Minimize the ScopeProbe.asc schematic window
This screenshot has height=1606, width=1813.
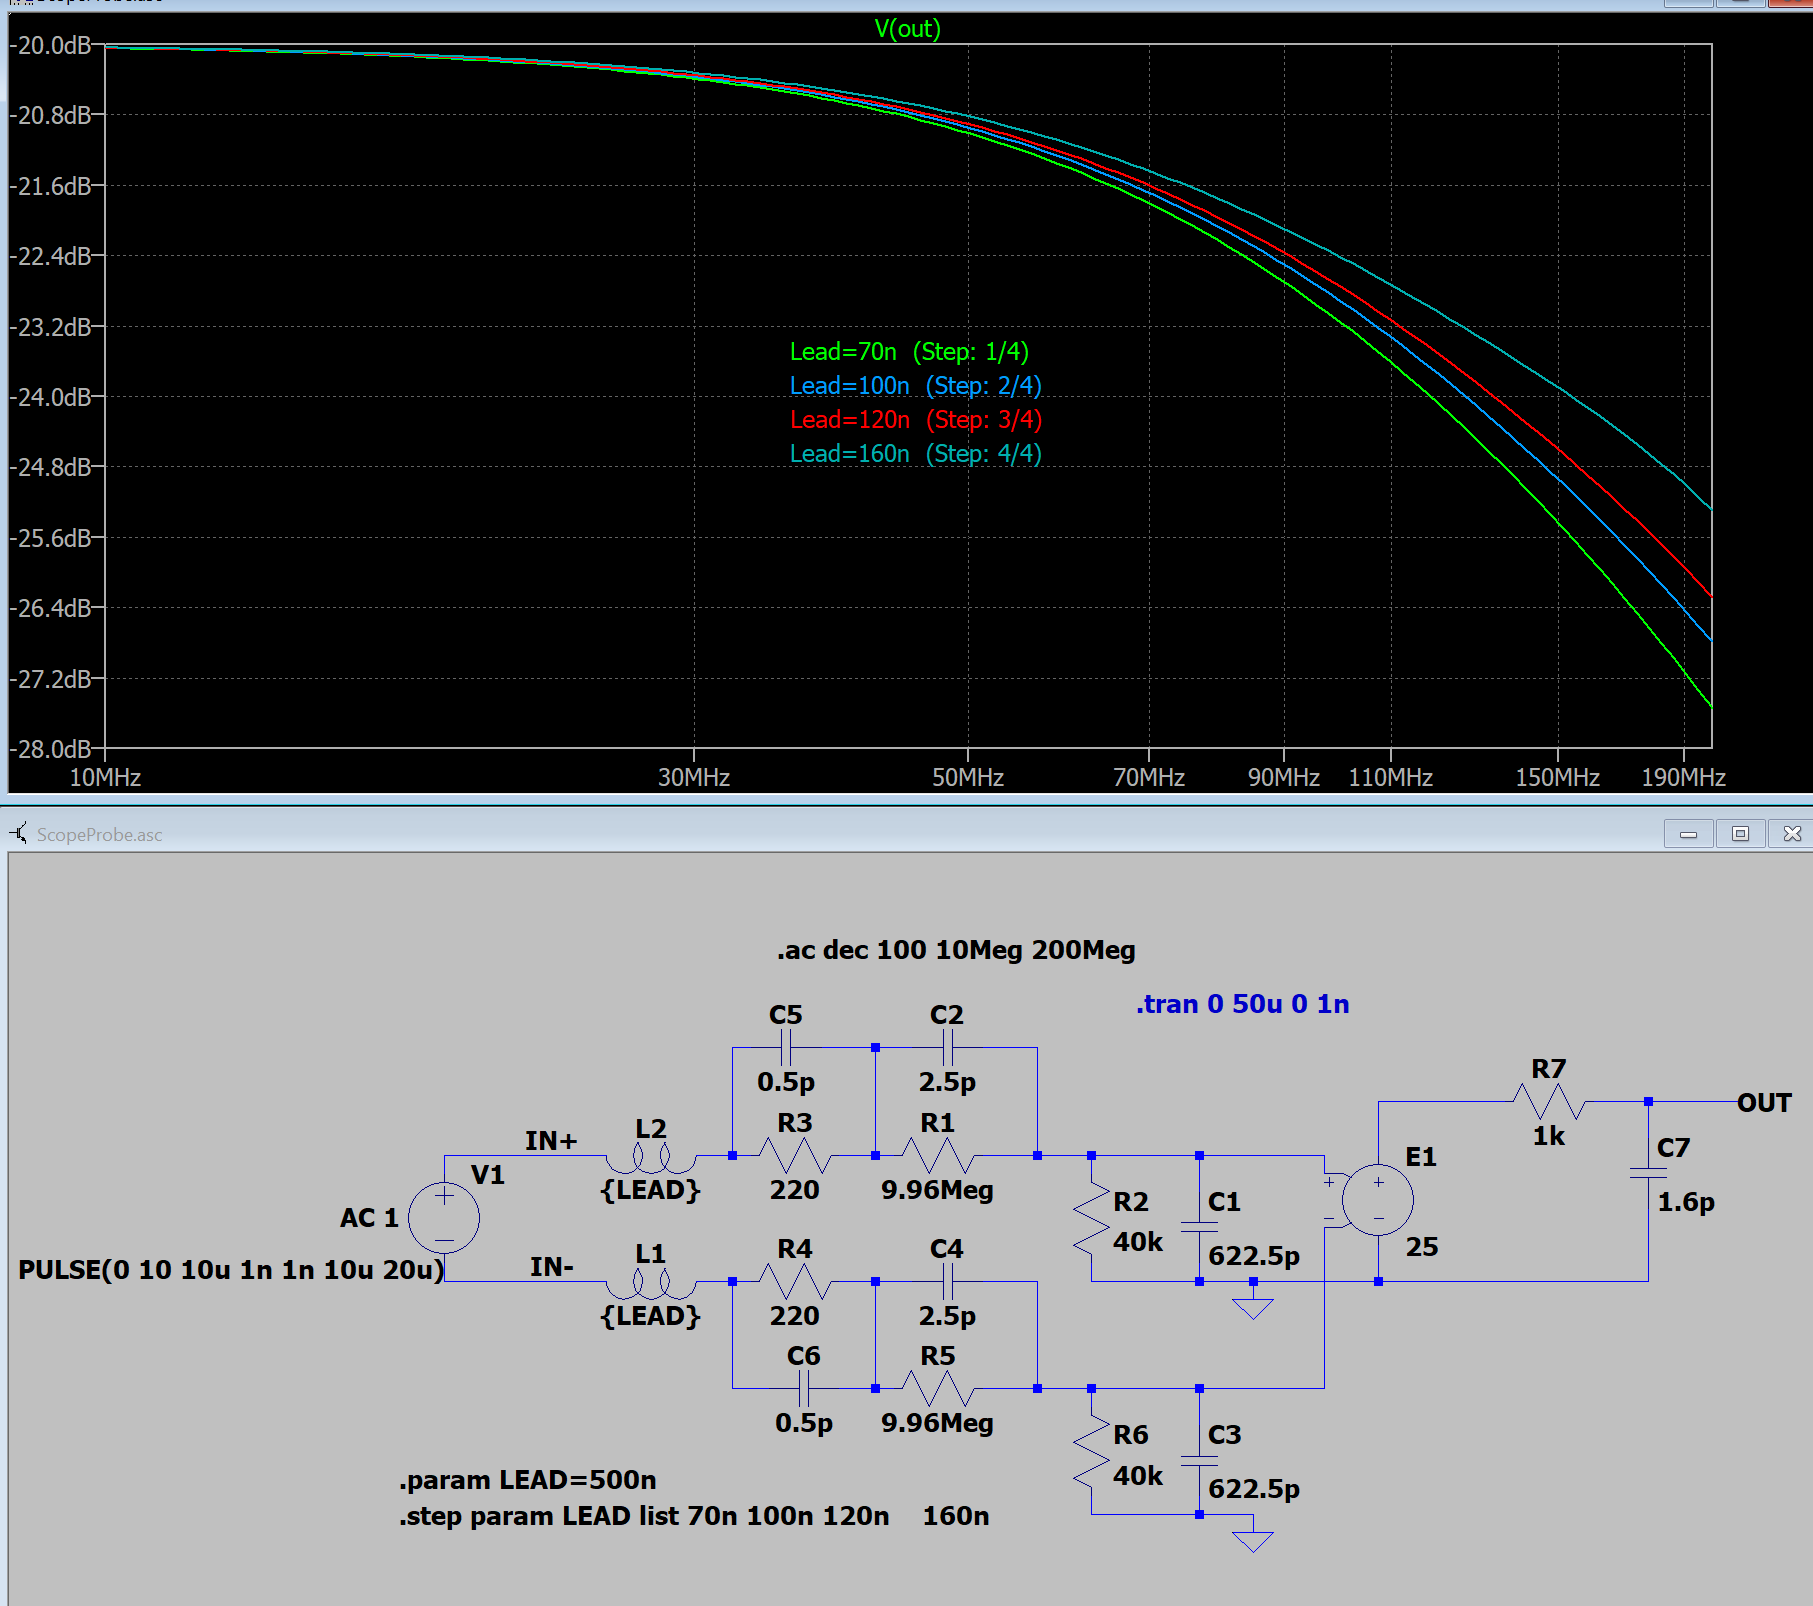tap(1691, 833)
